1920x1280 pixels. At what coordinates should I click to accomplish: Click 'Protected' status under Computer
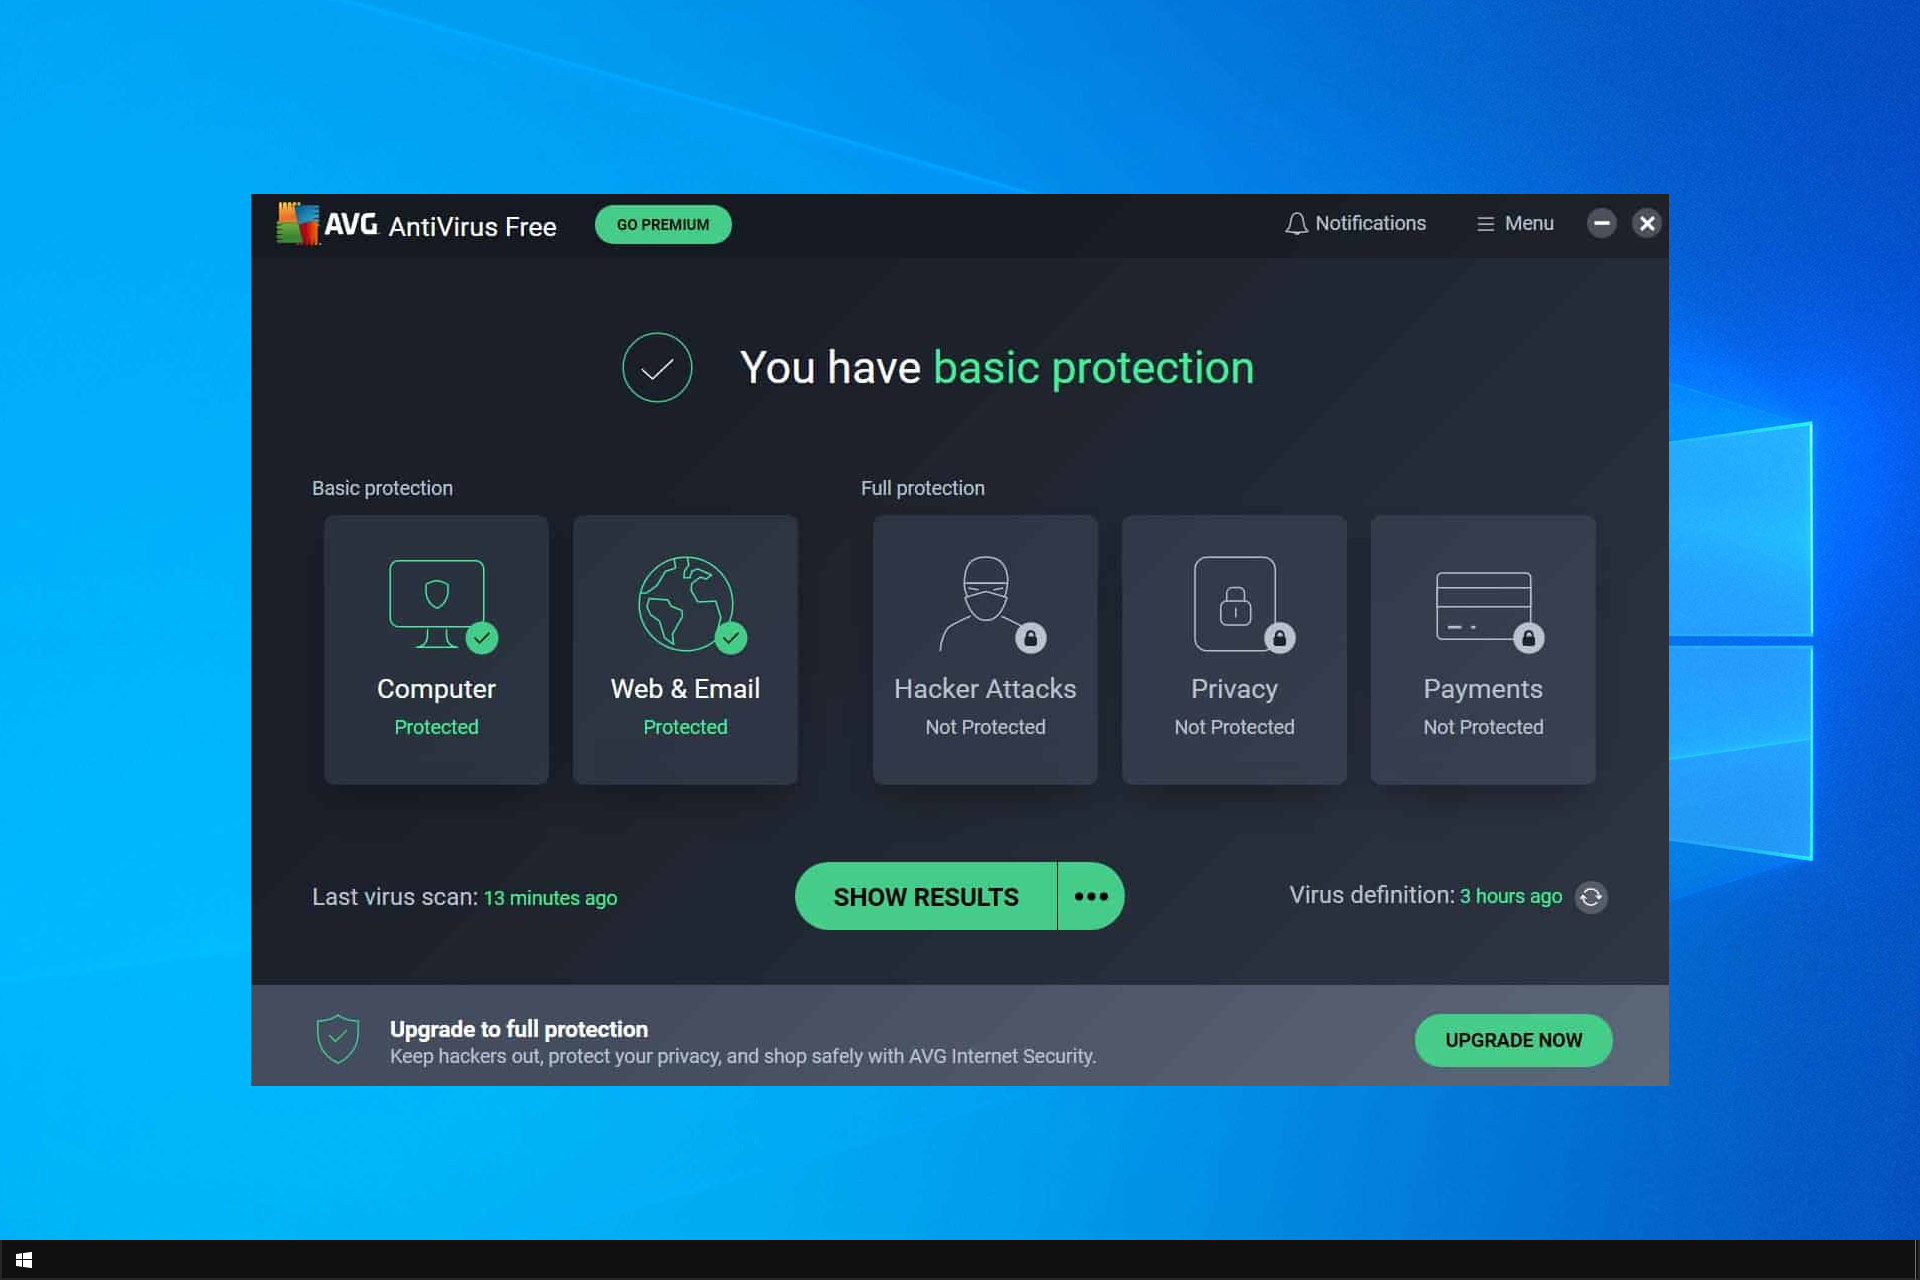(436, 727)
